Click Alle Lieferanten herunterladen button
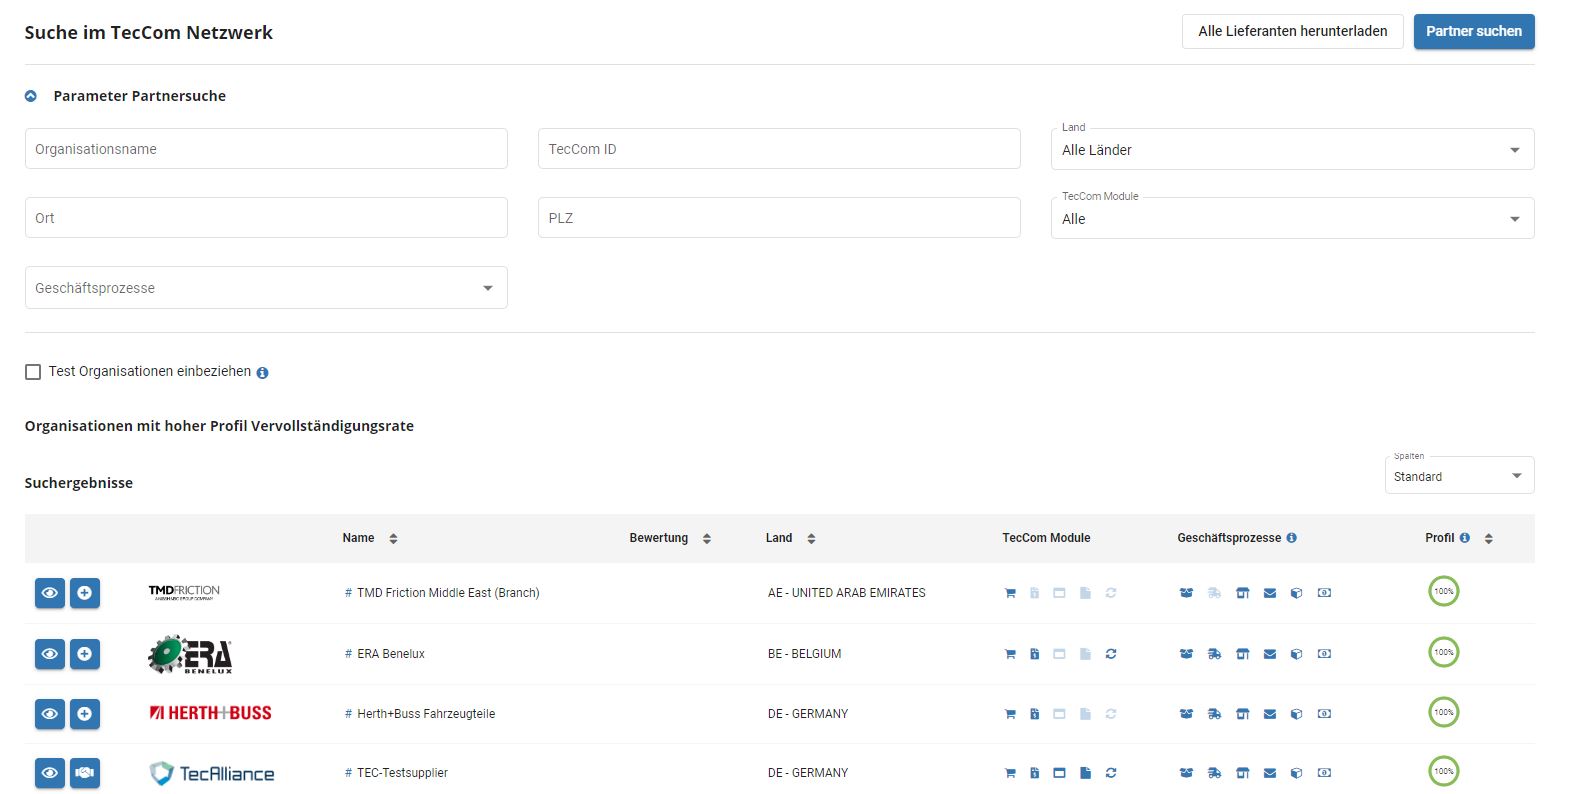Image resolution: width=1569 pixels, height=794 pixels. 1293,31
